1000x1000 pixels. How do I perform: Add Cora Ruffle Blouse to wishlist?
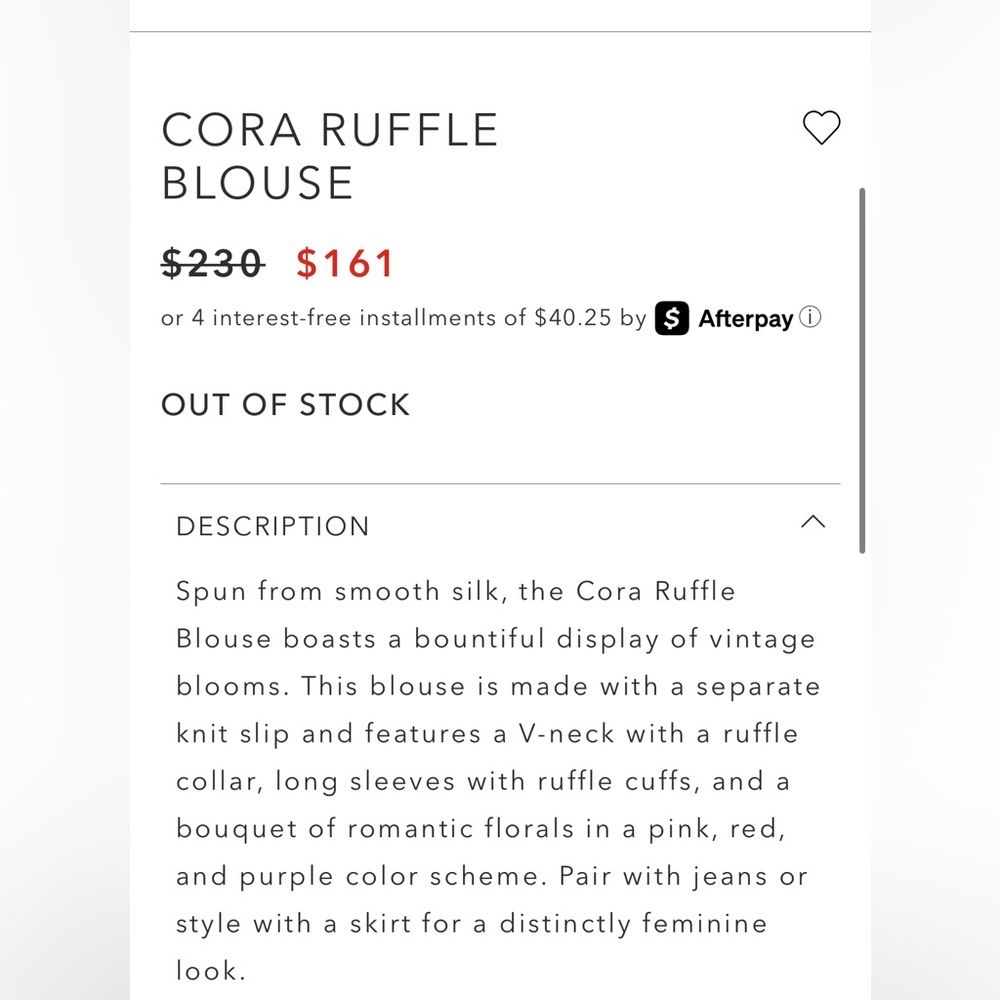pos(822,128)
